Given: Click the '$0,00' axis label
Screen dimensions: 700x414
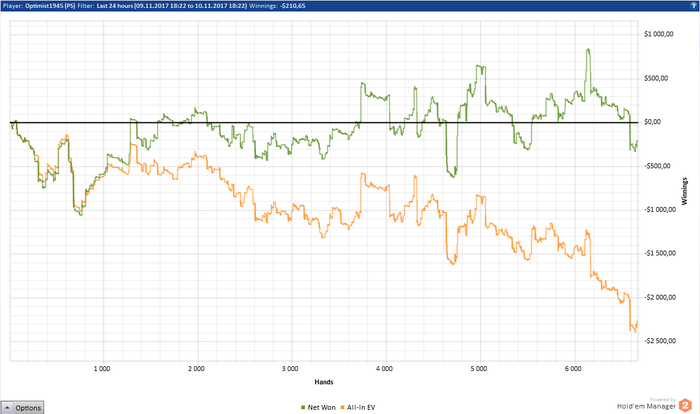Looking at the screenshot, I should pos(653,122).
